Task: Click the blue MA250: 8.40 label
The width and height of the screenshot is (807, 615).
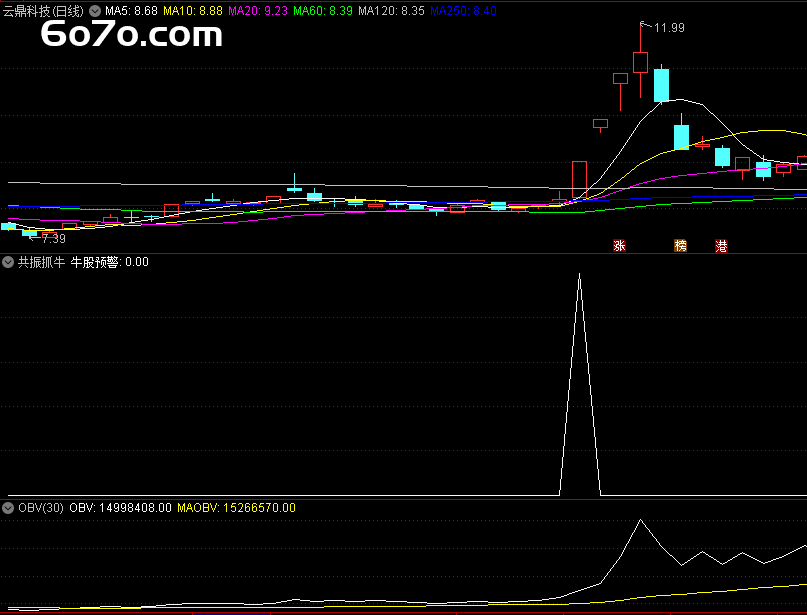Action: (463, 11)
